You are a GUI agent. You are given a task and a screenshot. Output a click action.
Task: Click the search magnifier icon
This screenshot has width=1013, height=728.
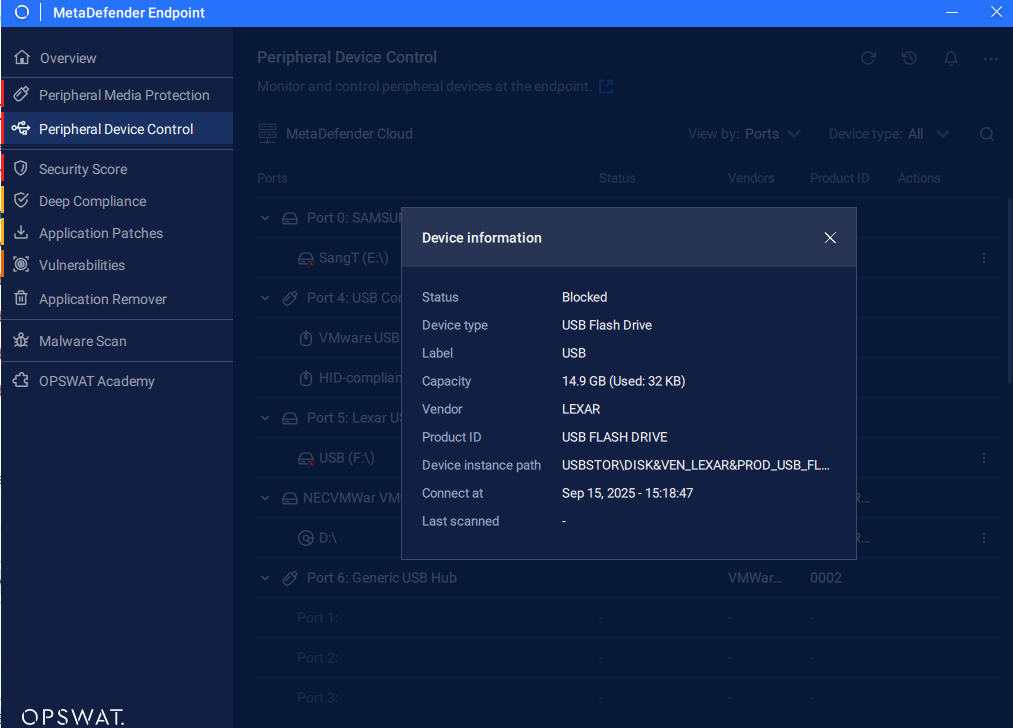pos(987,134)
